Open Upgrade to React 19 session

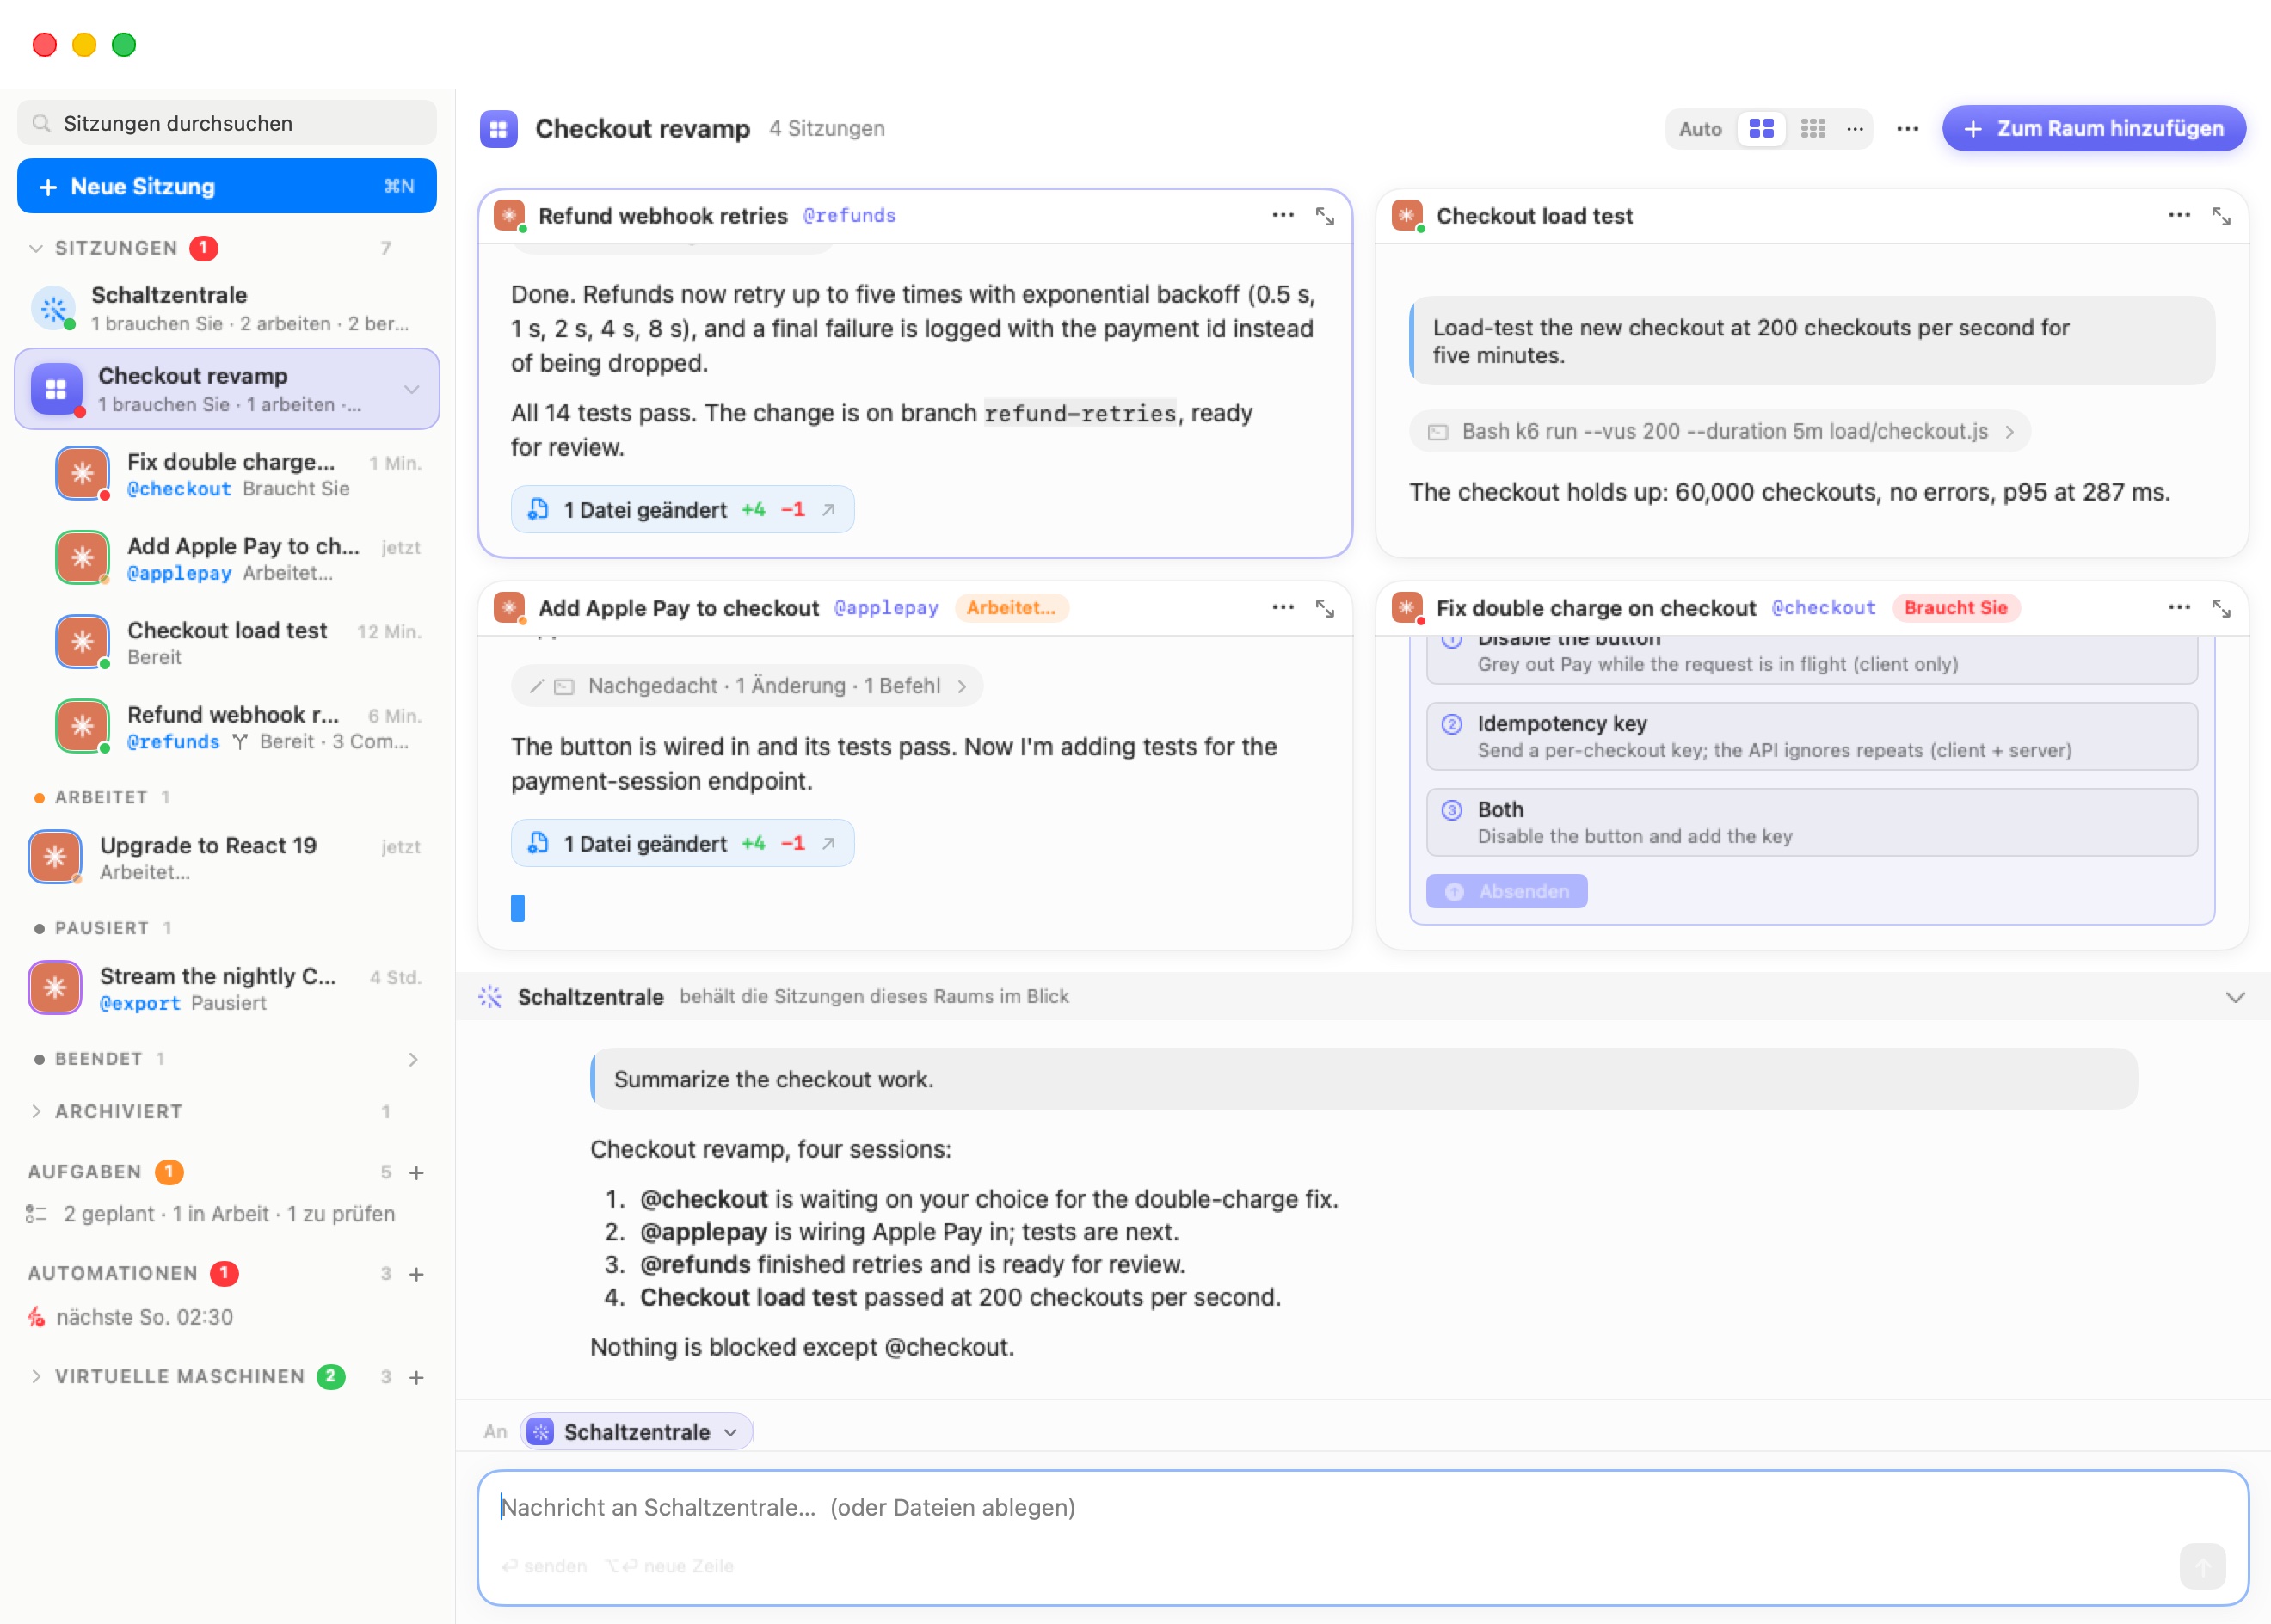pos(227,858)
